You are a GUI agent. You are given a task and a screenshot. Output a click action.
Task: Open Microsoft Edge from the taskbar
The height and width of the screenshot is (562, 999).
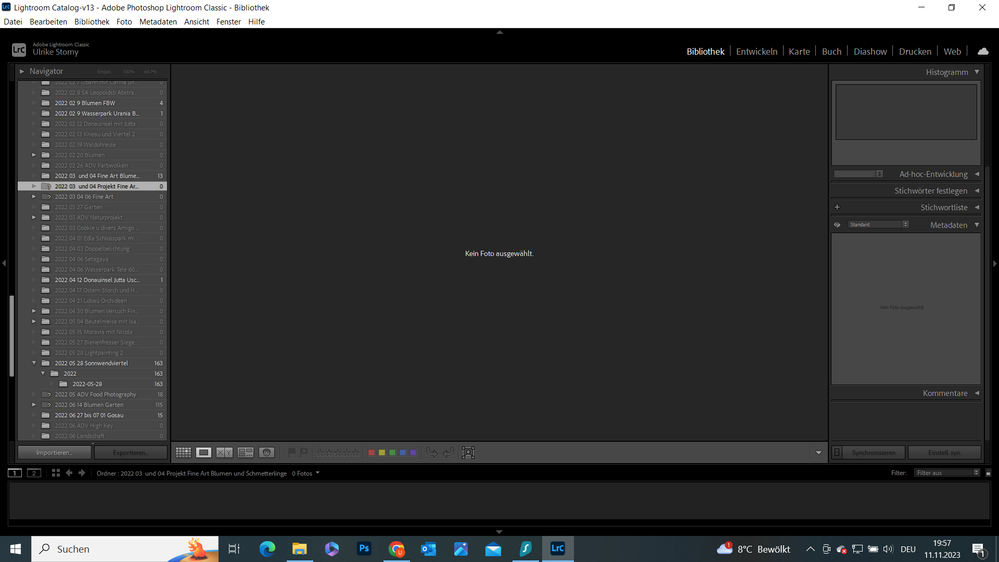[x=267, y=549]
